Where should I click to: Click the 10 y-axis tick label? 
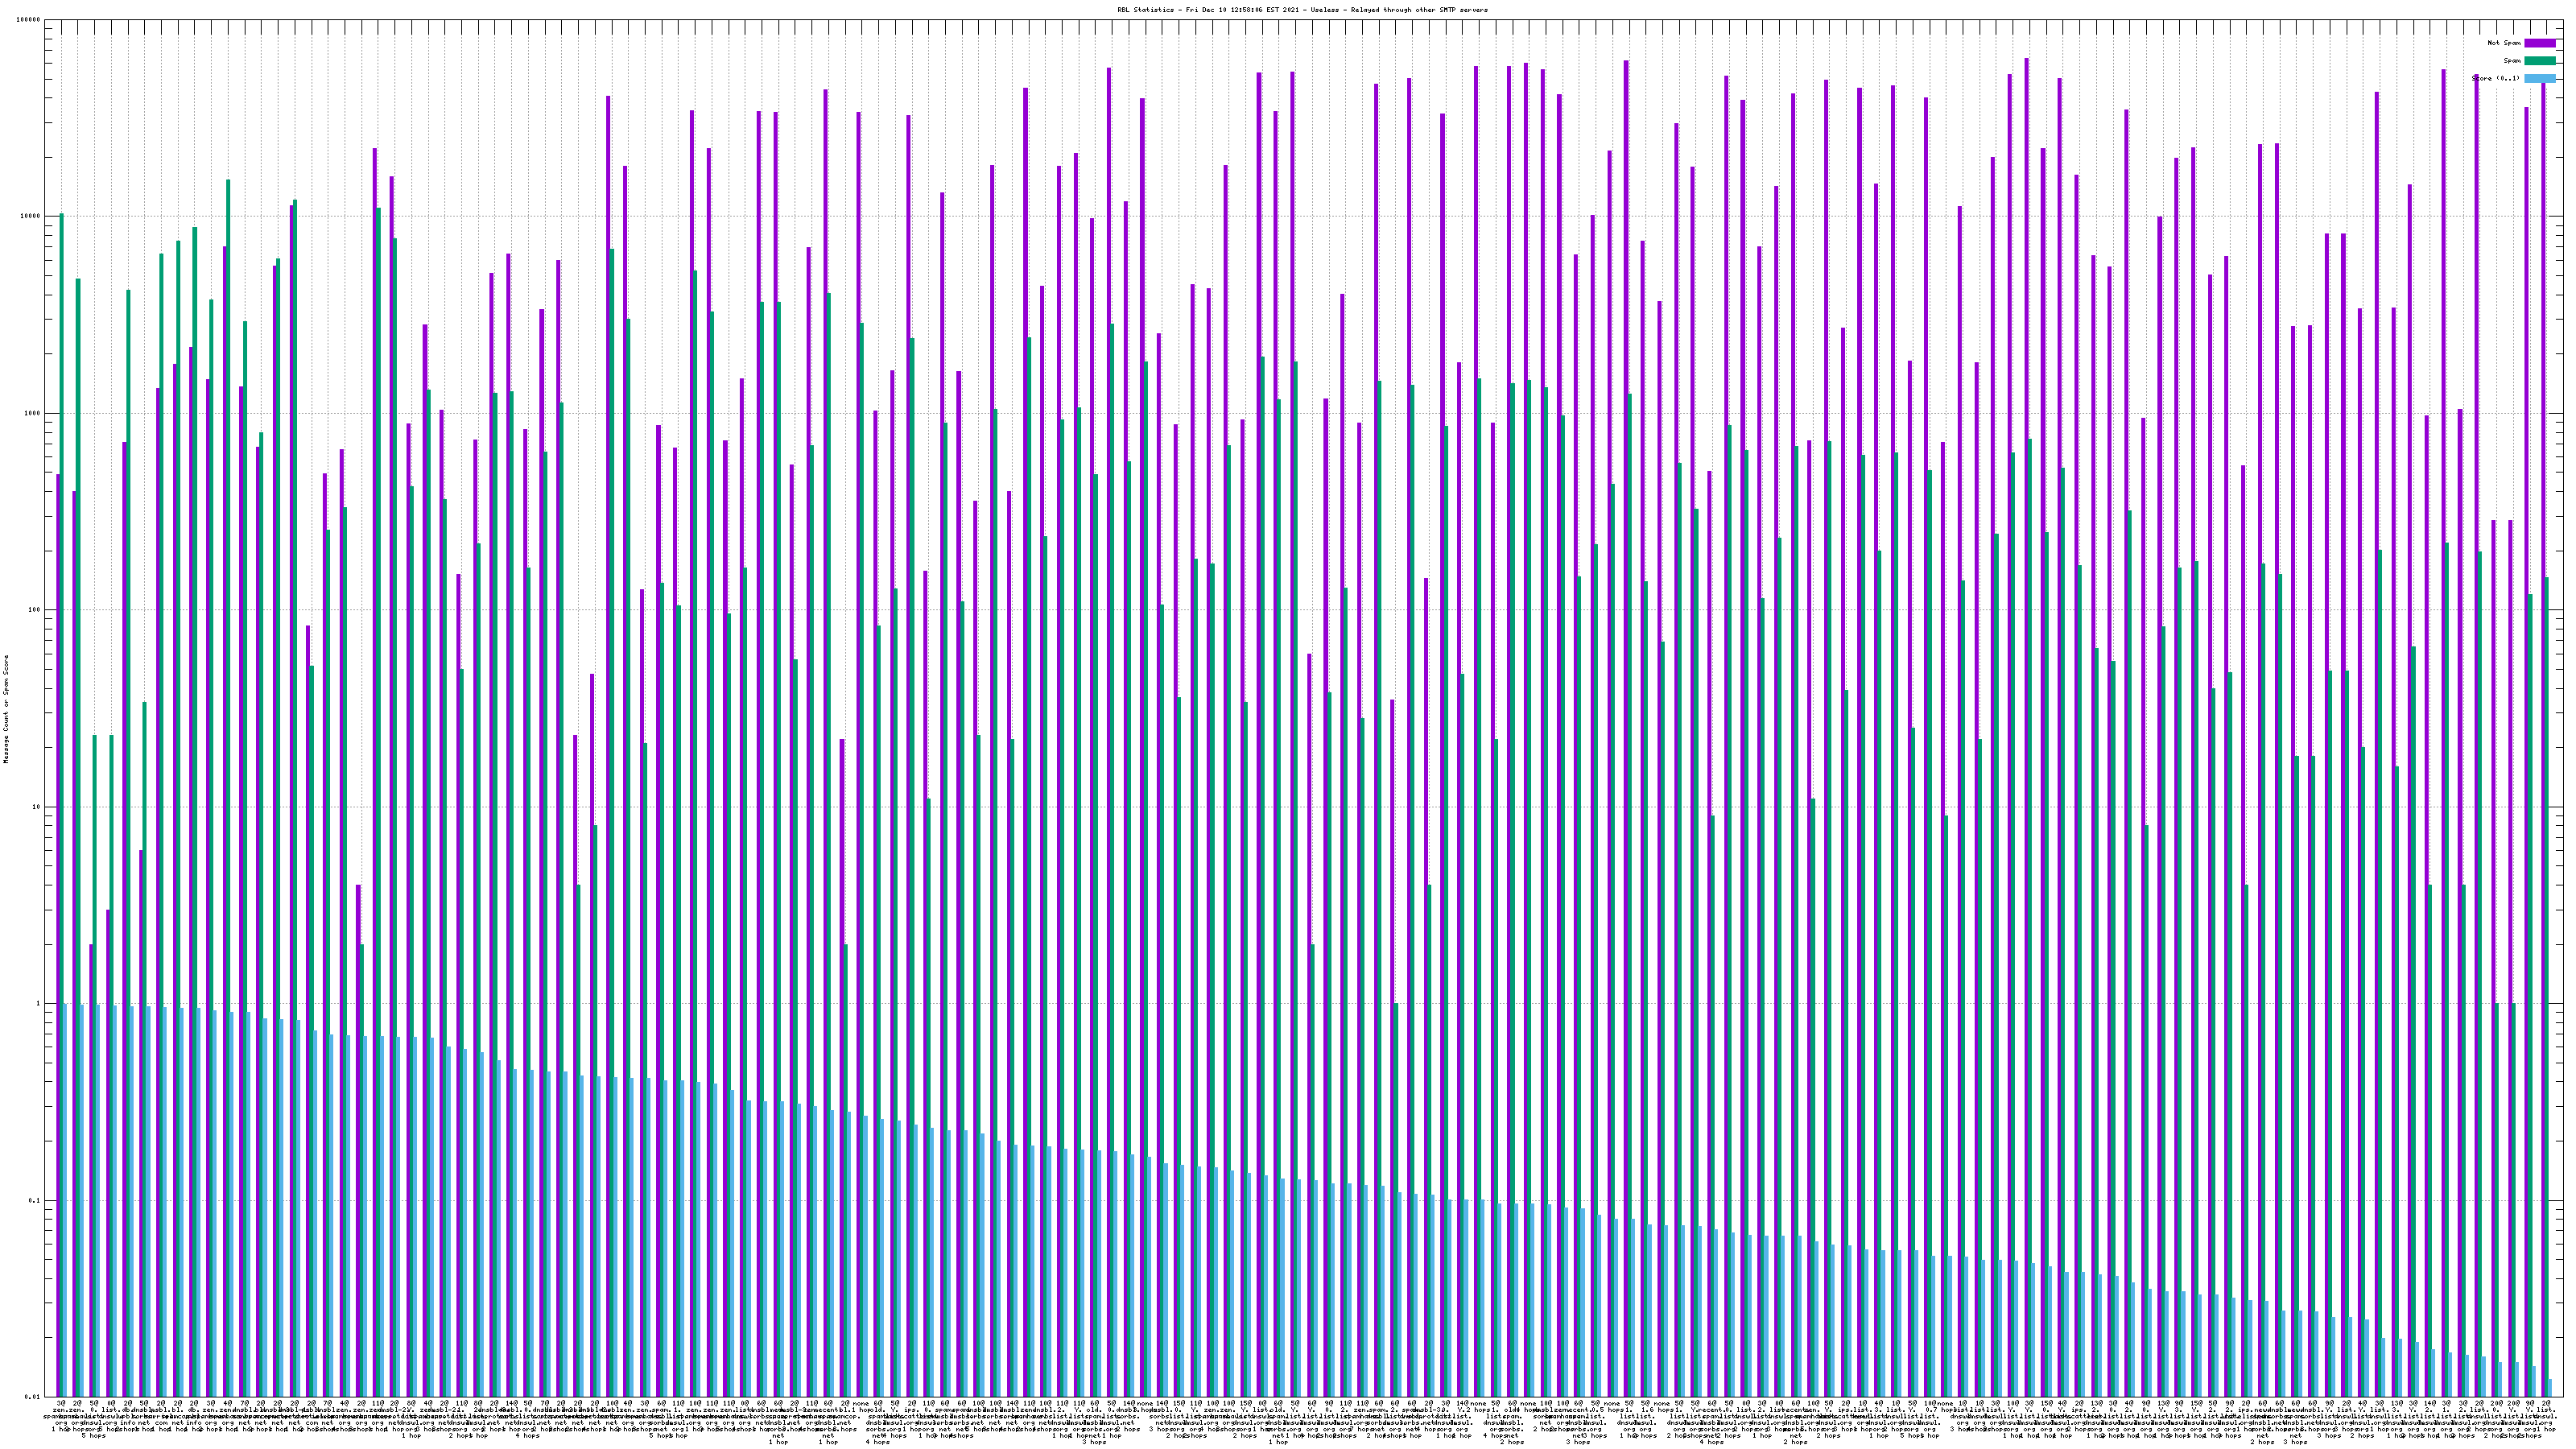click(37, 808)
